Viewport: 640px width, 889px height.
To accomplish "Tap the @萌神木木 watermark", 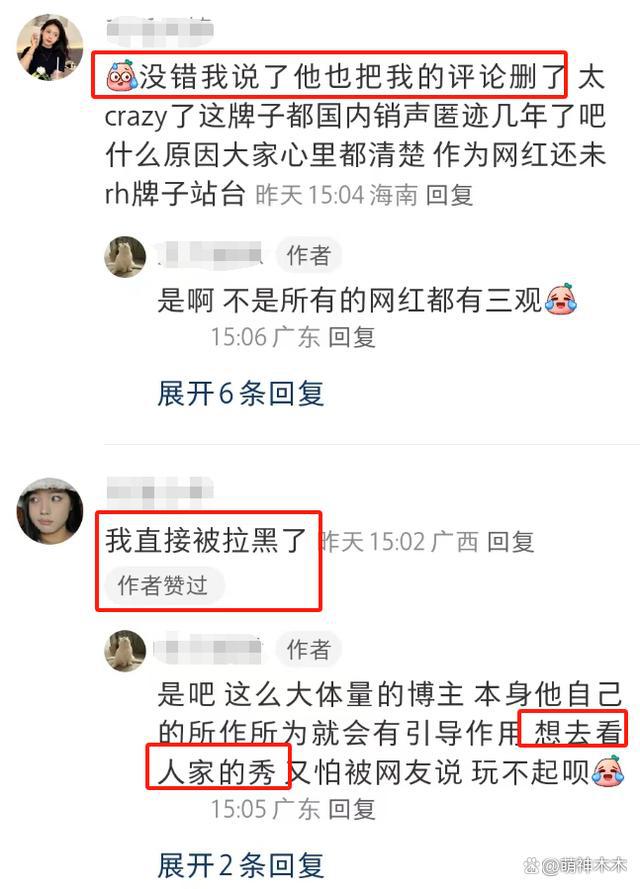I will tap(575, 865).
